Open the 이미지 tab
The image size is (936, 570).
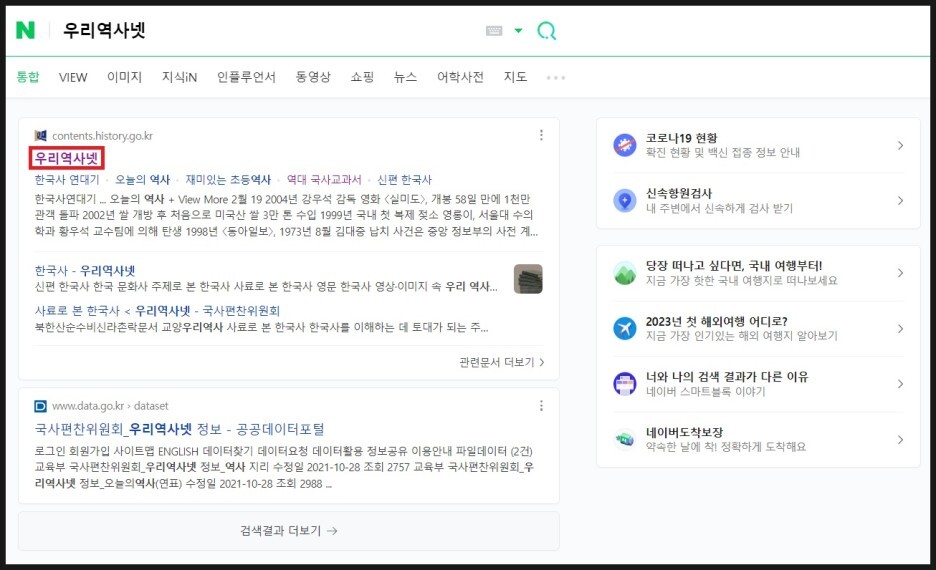(x=124, y=77)
